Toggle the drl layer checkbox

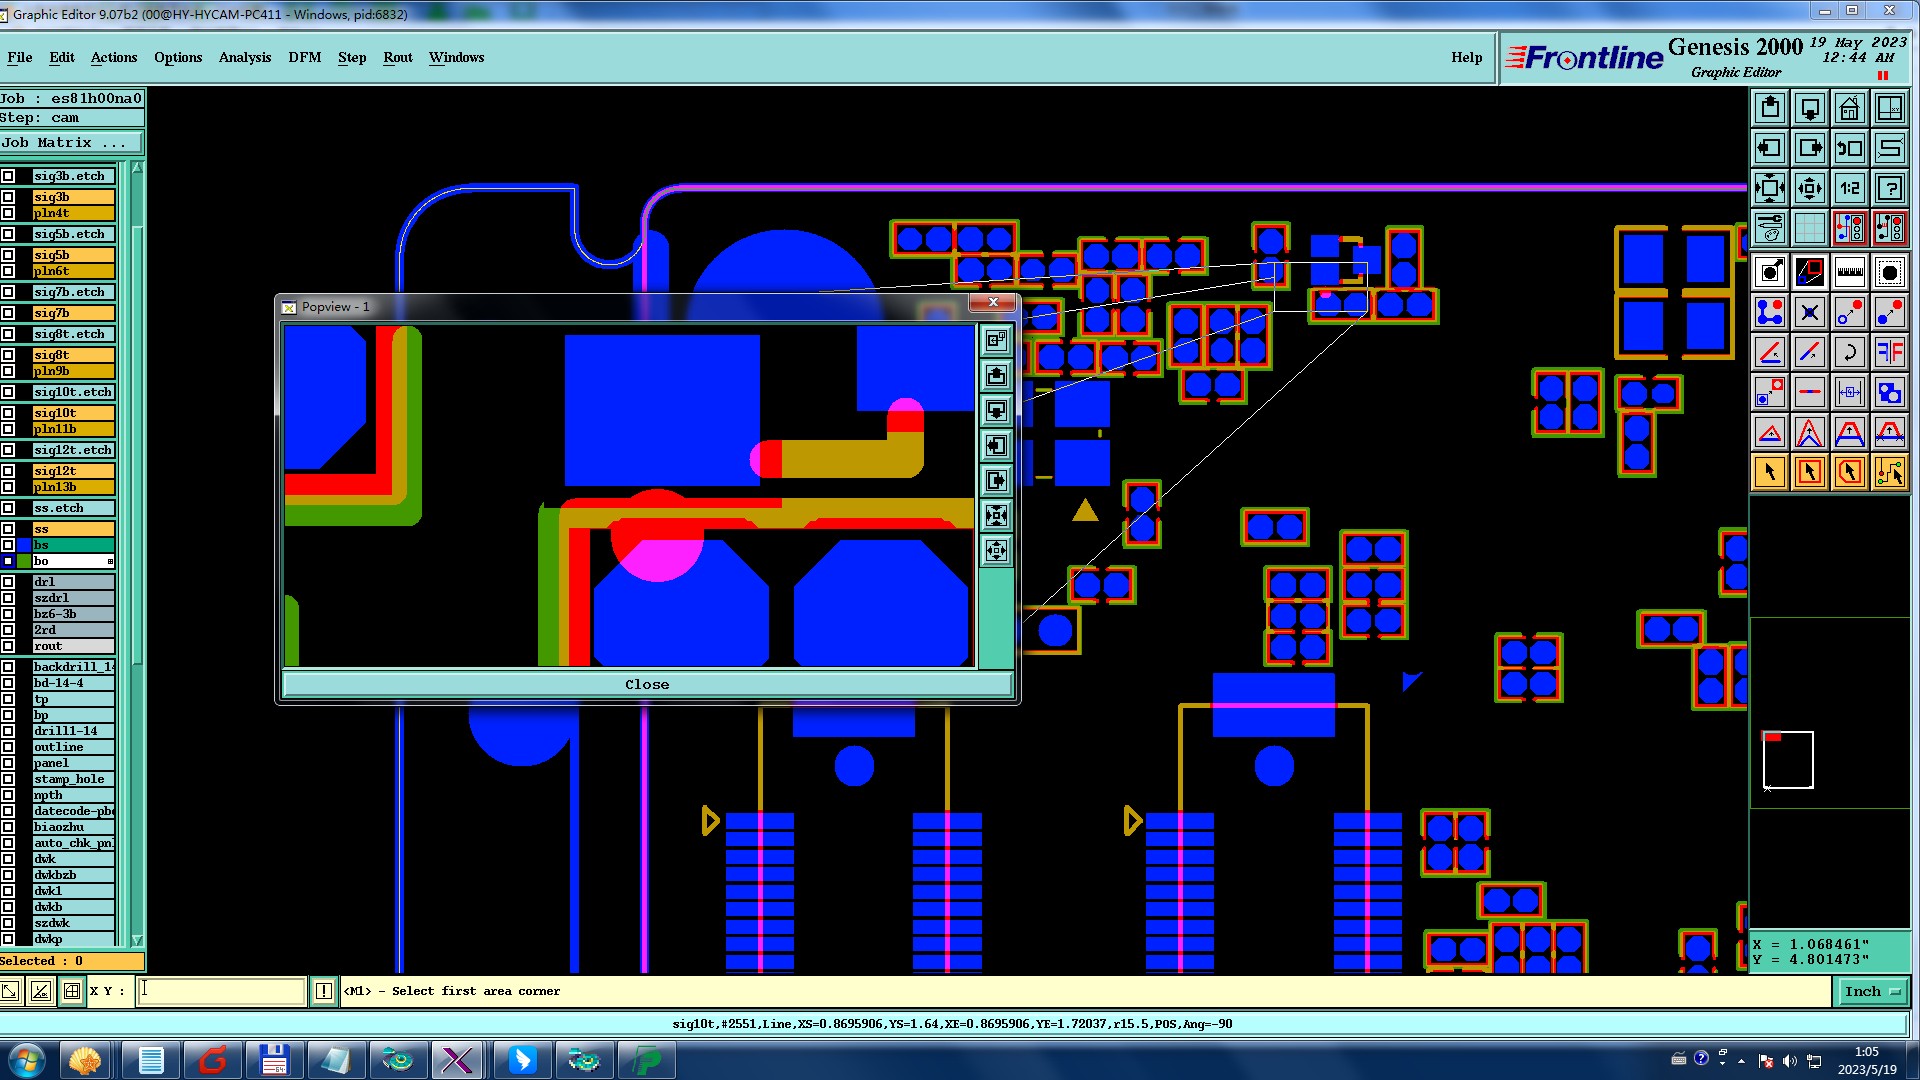pyautogui.click(x=9, y=582)
